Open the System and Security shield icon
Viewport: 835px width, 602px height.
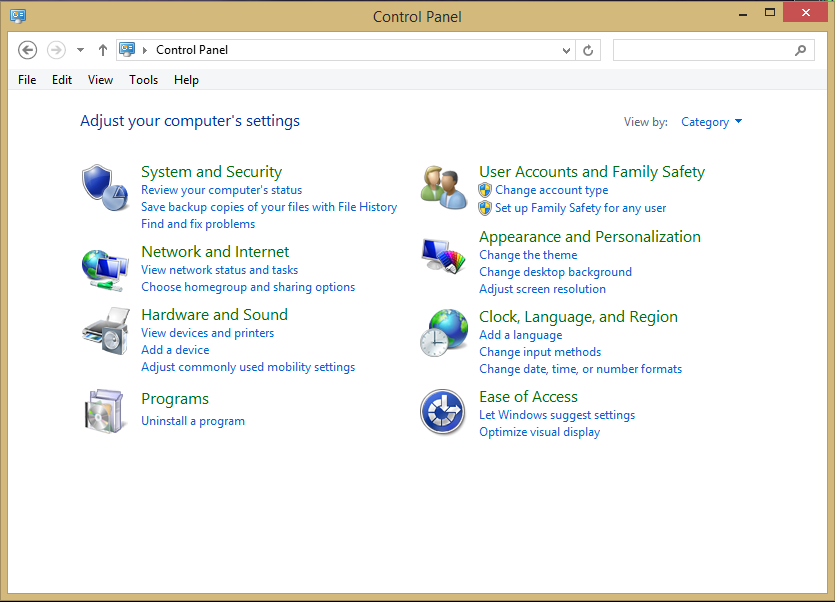[x=105, y=188]
